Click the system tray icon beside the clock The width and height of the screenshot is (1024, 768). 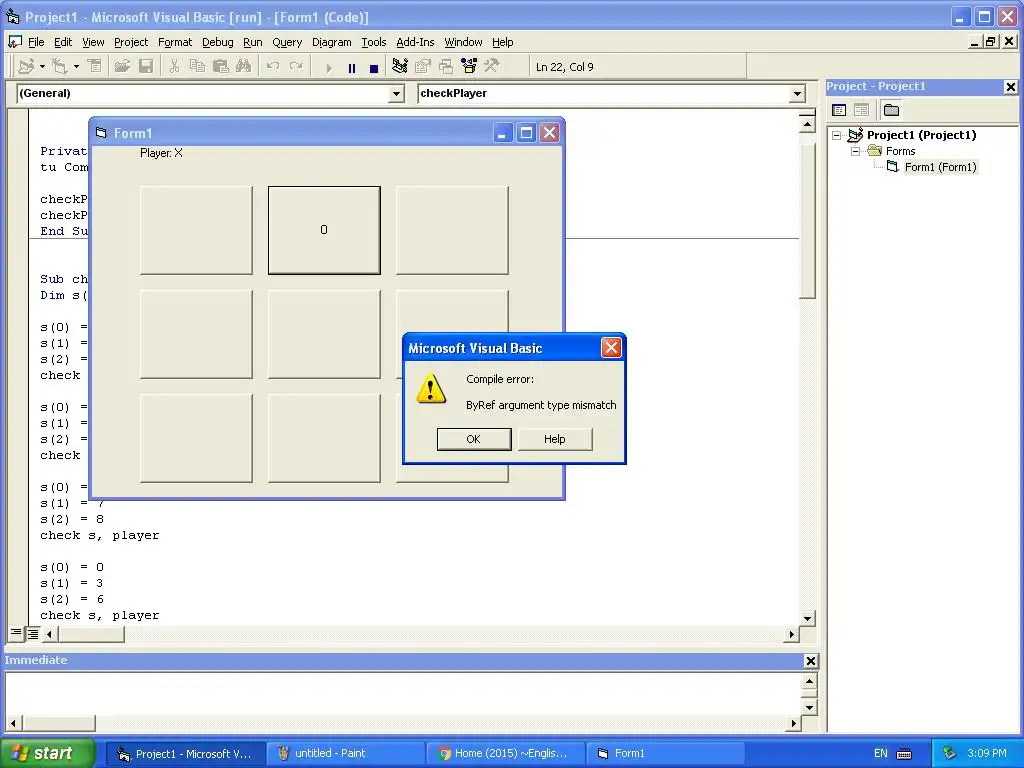pyautogui.click(x=949, y=753)
